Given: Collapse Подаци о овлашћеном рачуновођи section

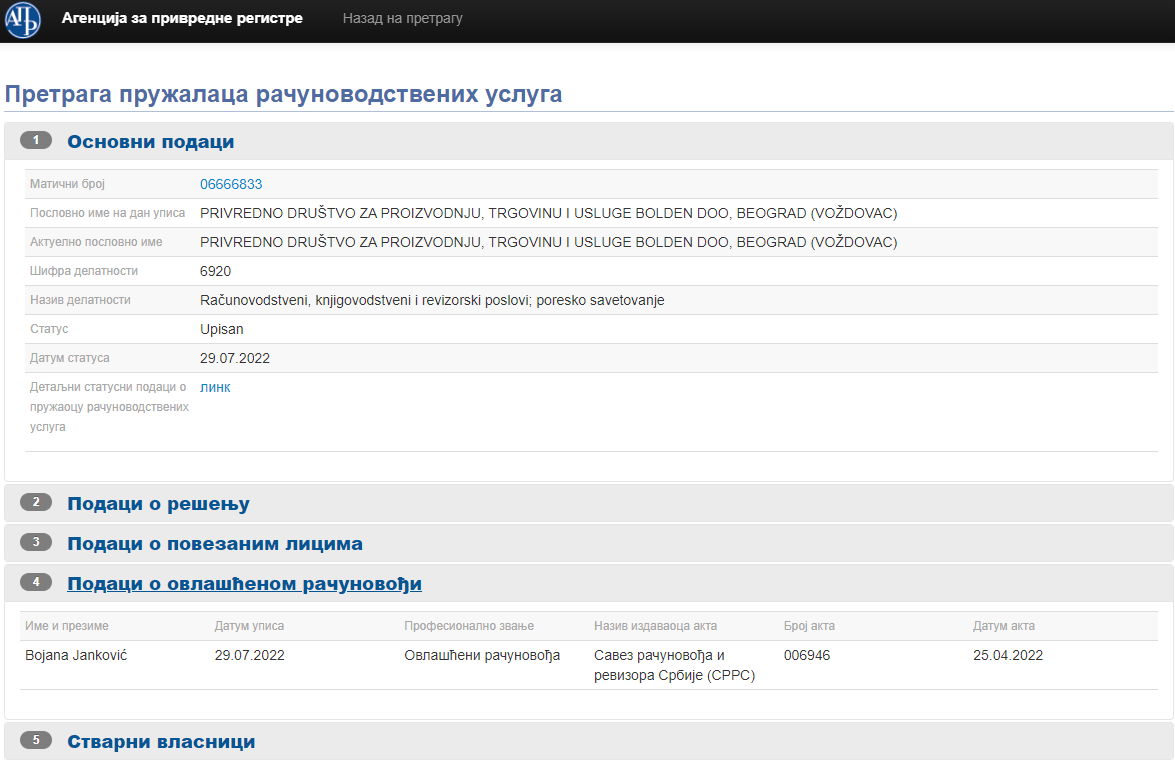Looking at the screenshot, I should tap(244, 583).
